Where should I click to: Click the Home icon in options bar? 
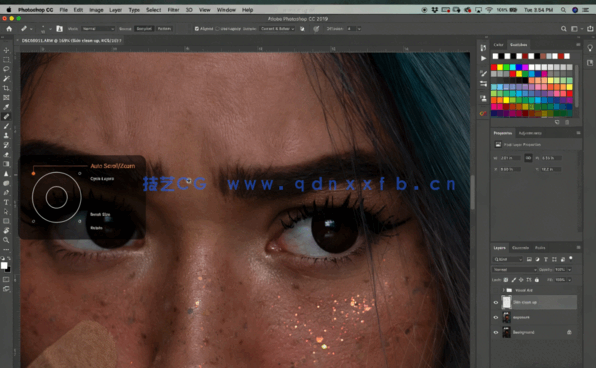click(9, 29)
